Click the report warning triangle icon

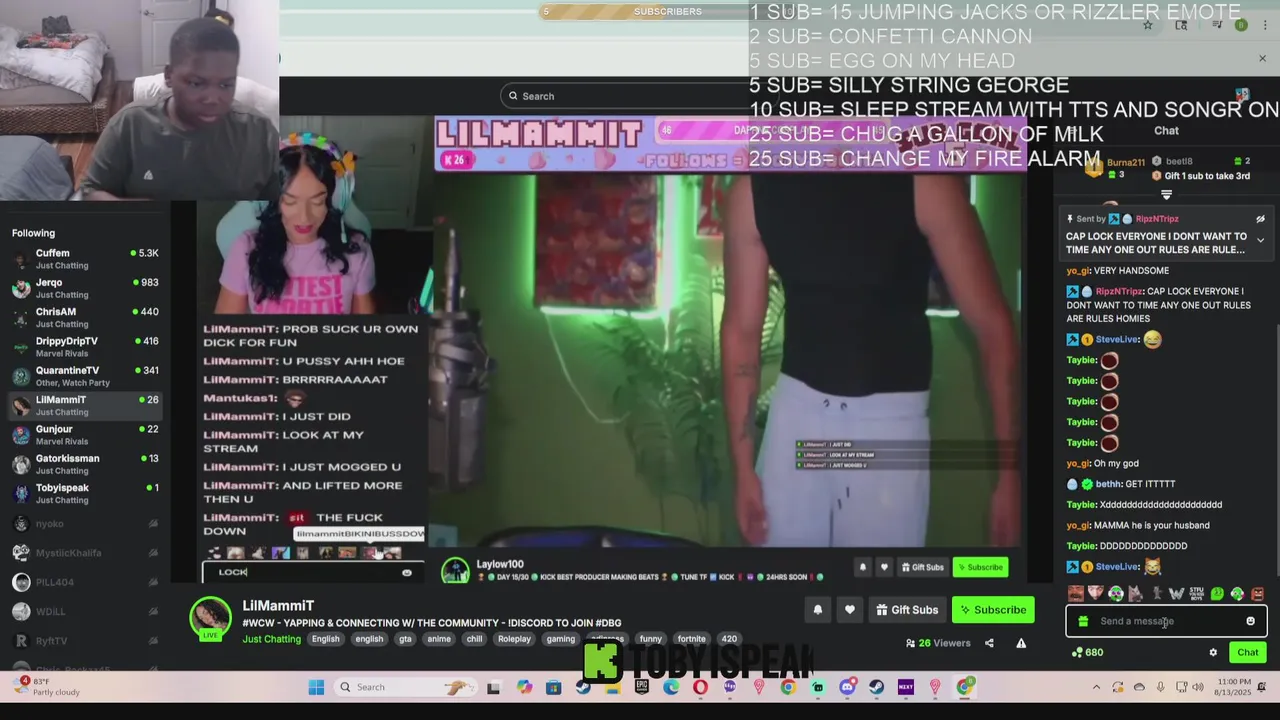tap(1021, 643)
